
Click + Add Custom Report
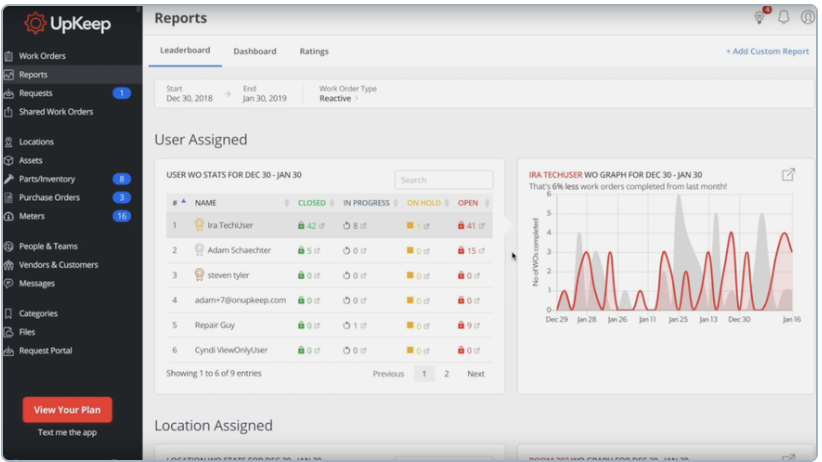click(767, 51)
